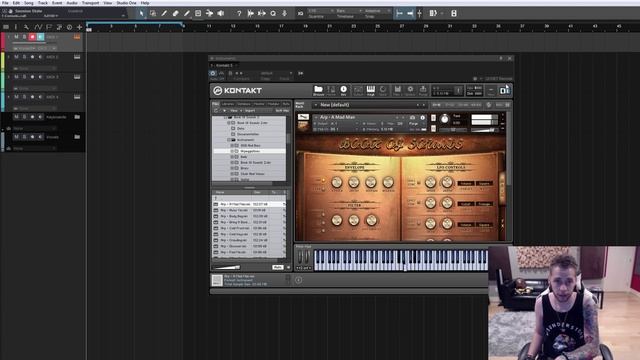640x360 pixels.
Task: Open the Song menu
Action: (29, 3)
